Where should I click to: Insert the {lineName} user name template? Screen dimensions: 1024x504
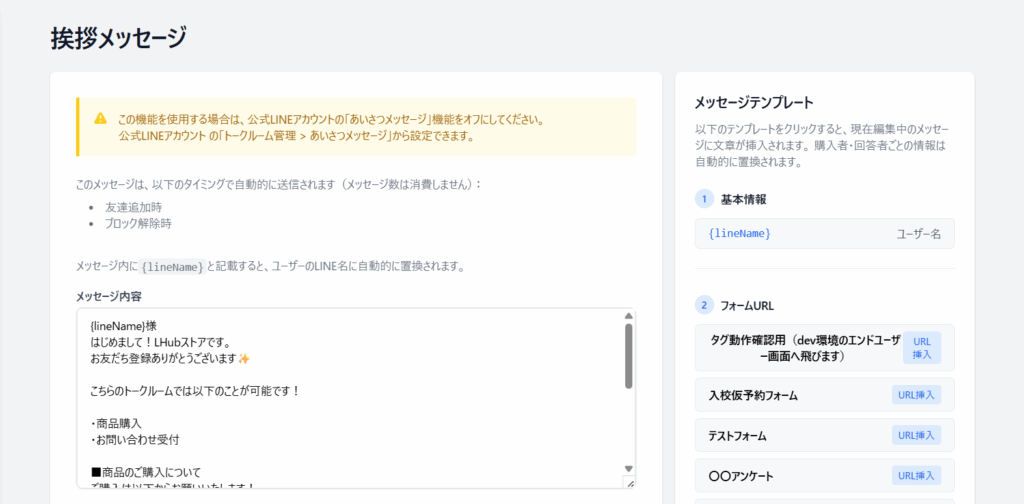(824, 234)
